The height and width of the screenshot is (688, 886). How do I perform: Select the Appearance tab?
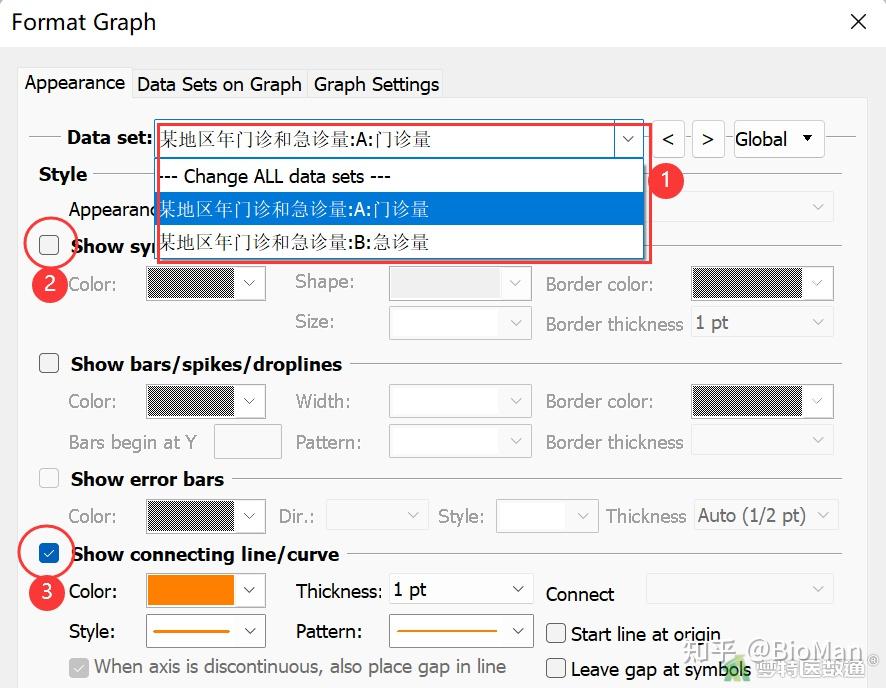point(74,83)
